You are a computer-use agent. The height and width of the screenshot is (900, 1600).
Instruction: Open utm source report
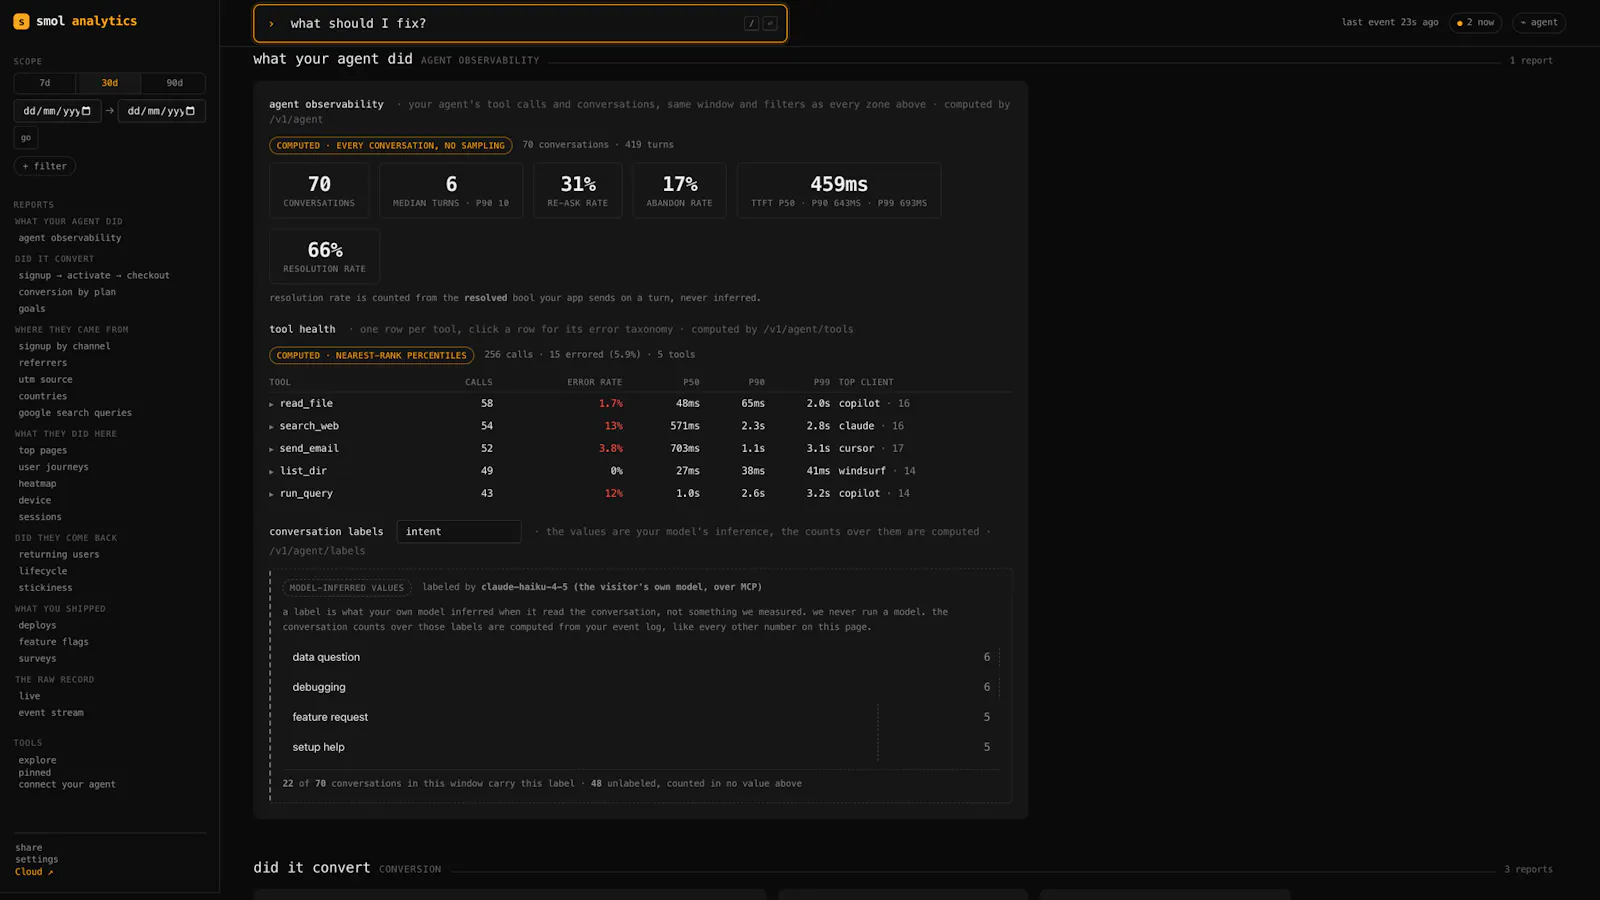click(45, 380)
